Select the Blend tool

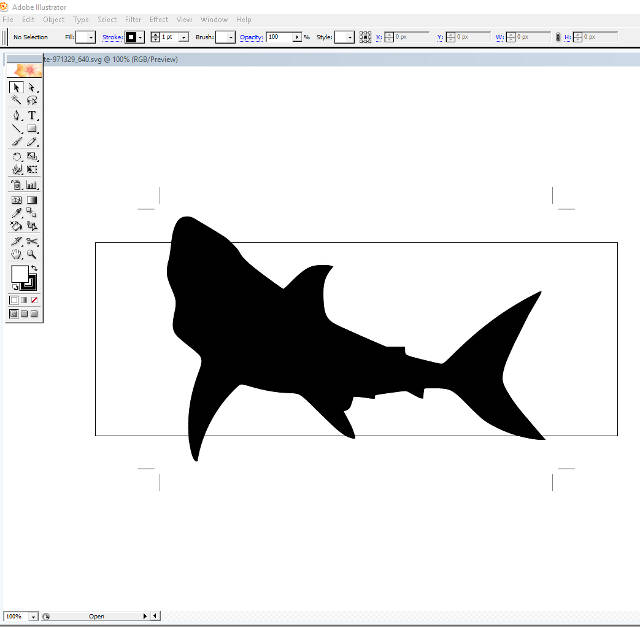click(32, 213)
